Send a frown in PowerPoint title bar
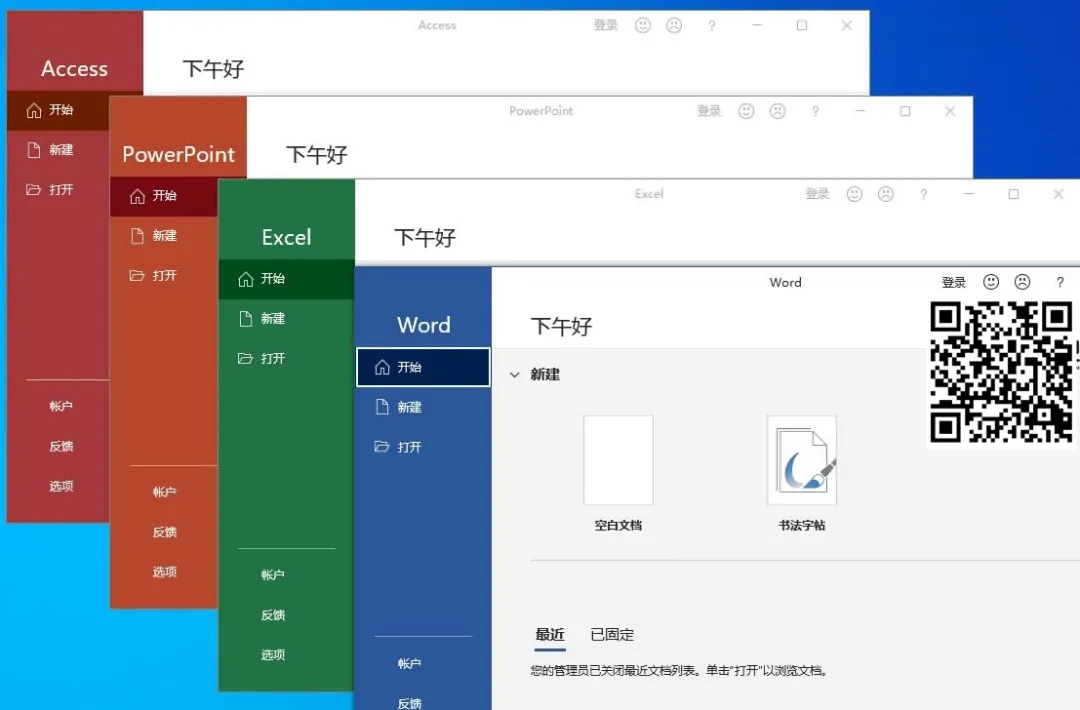Image resolution: width=1080 pixels, height=710 pixels. (778, 111)
